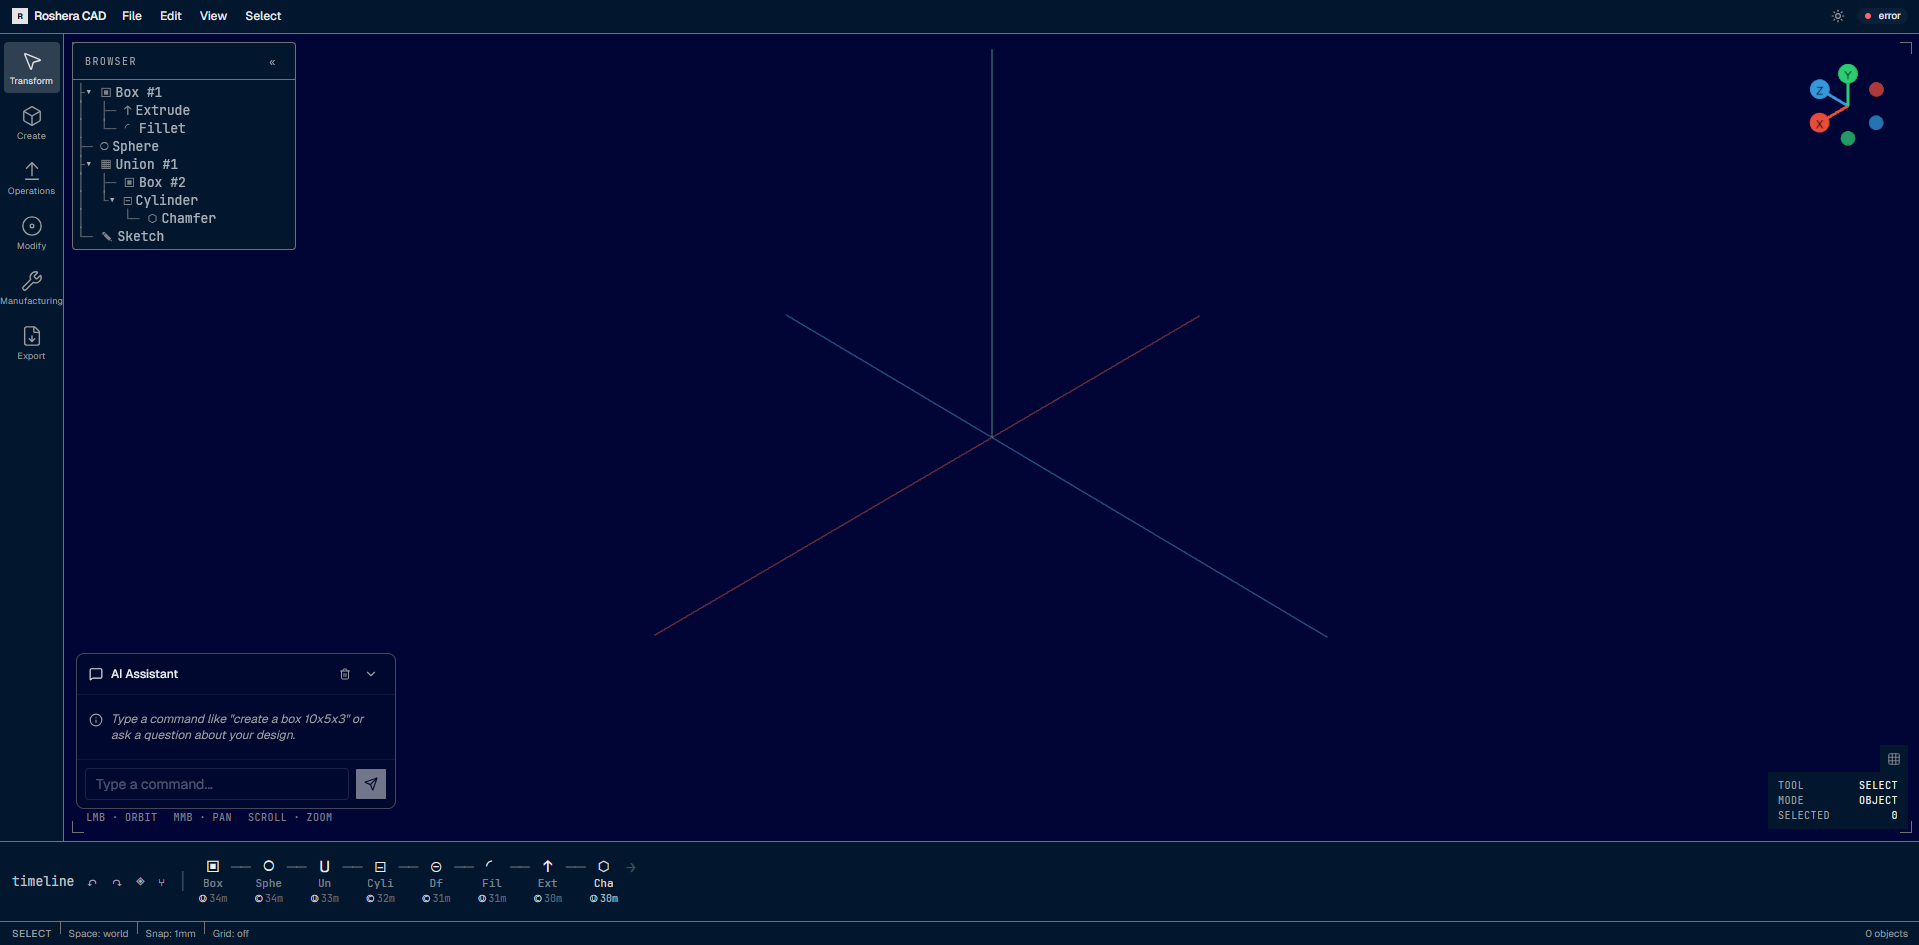Jump to Sphe step in timeline
This screenshot has width=1919, height=945.
coord(269,881)
